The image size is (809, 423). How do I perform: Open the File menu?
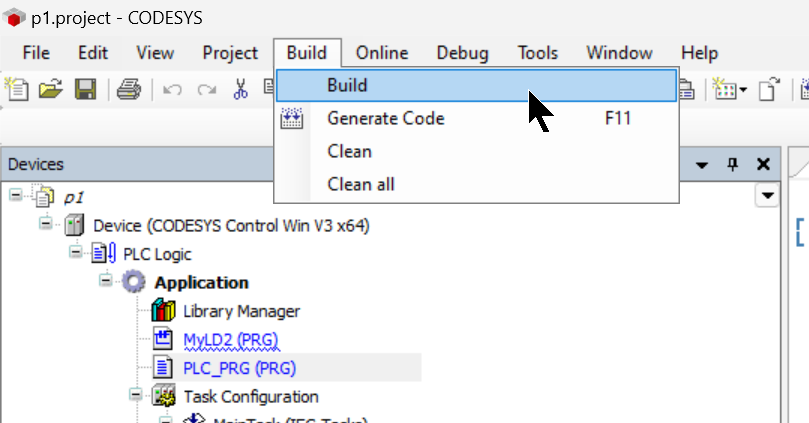tap(36, 53)
